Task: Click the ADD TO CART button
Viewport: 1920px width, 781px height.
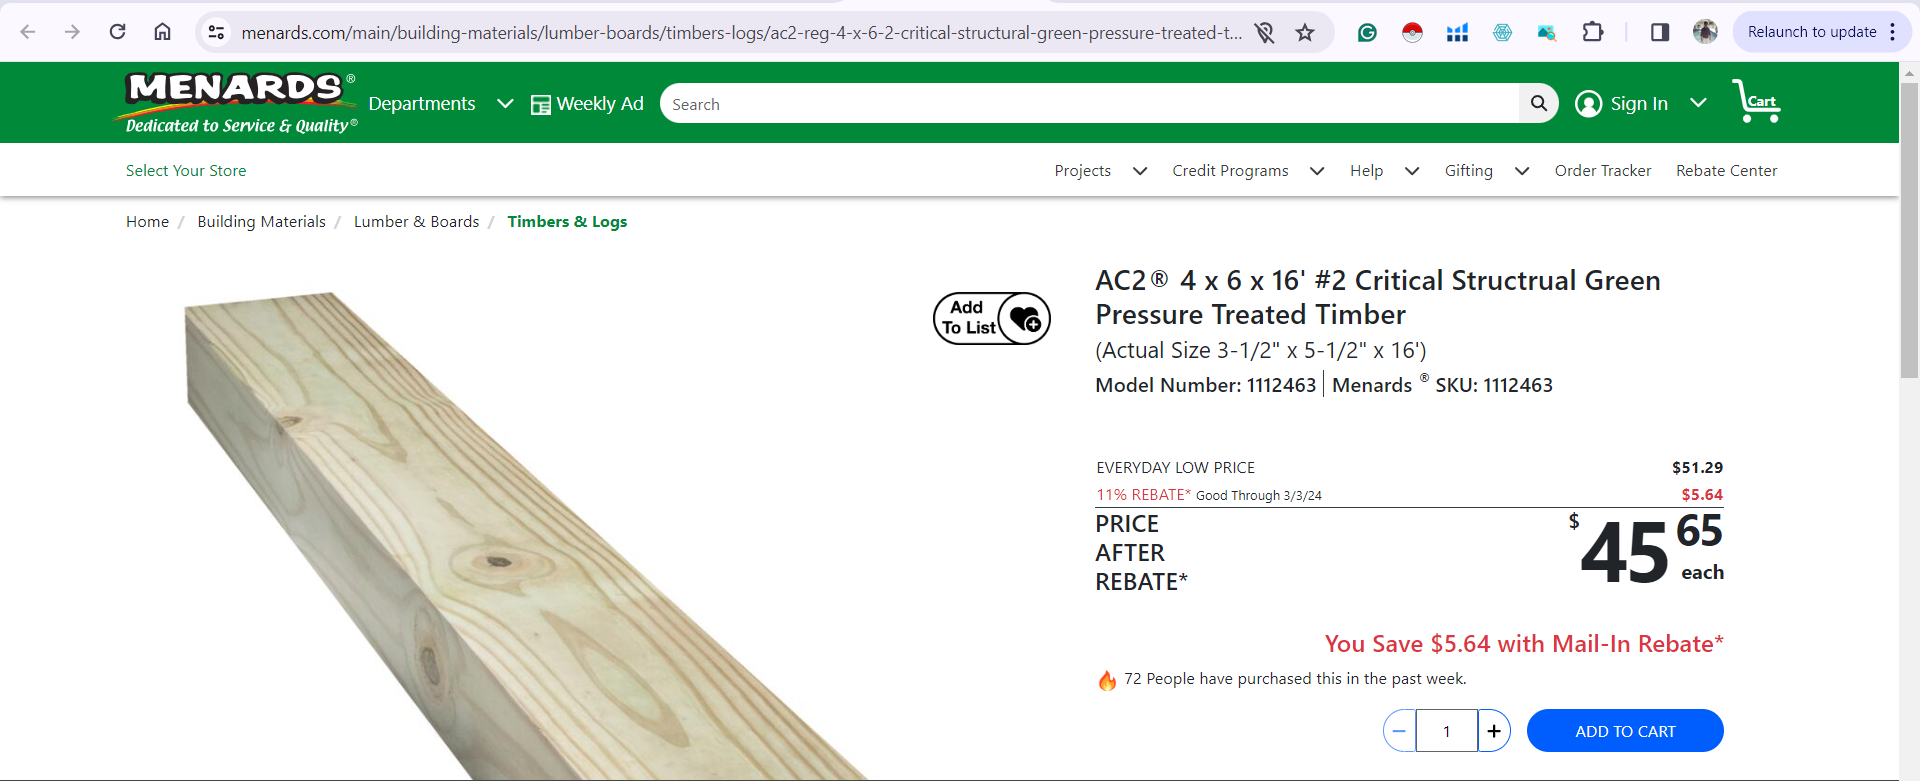Action: click(1625, 731)
